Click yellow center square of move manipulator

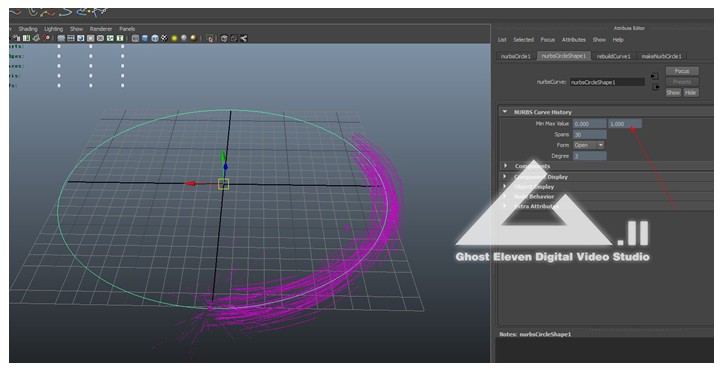pos(223,185)
